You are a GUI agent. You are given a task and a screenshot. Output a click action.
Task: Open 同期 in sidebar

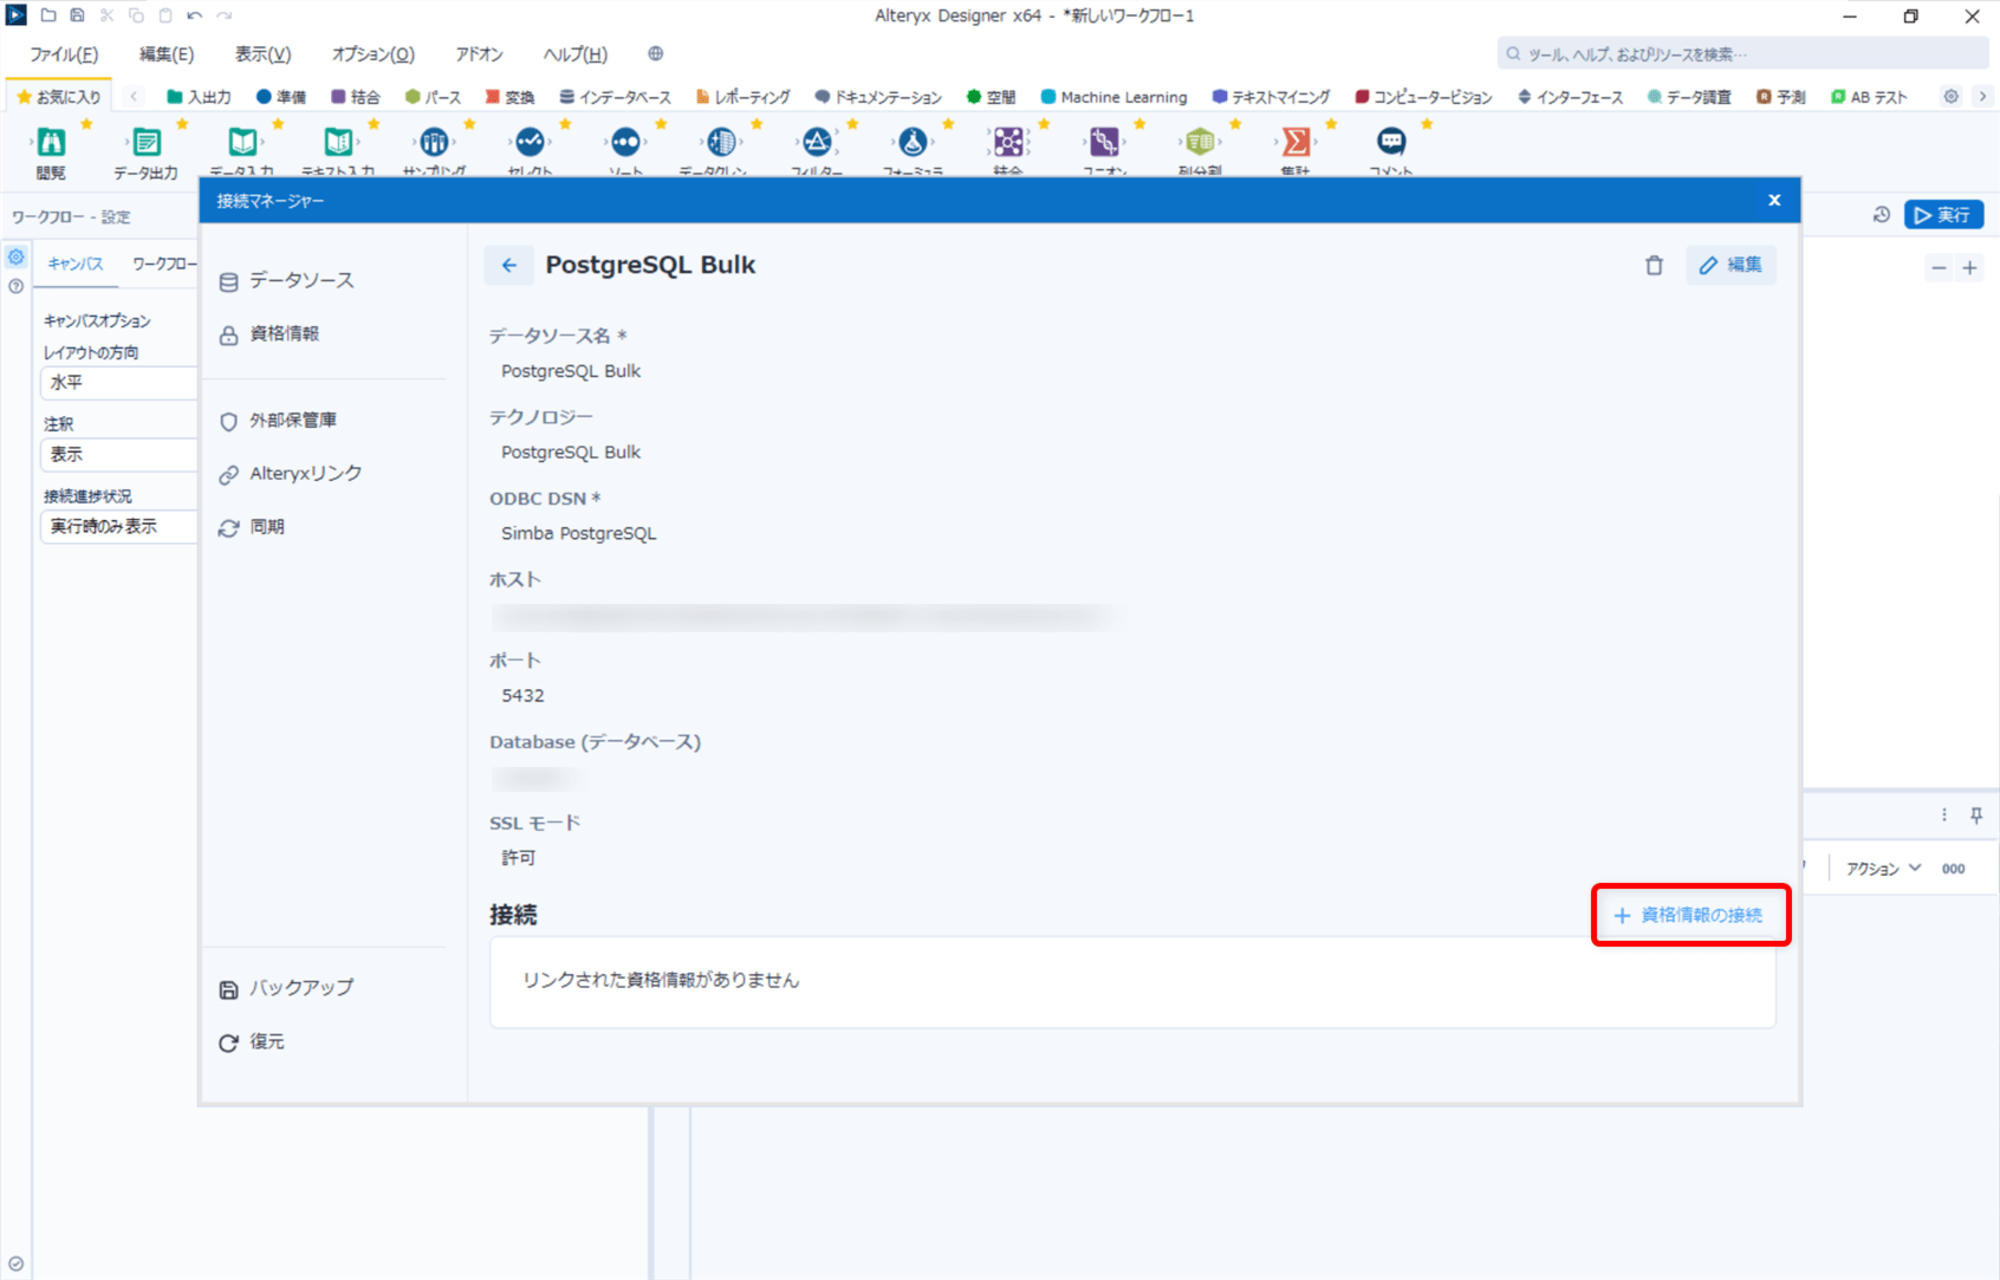[x=252, y=527]
